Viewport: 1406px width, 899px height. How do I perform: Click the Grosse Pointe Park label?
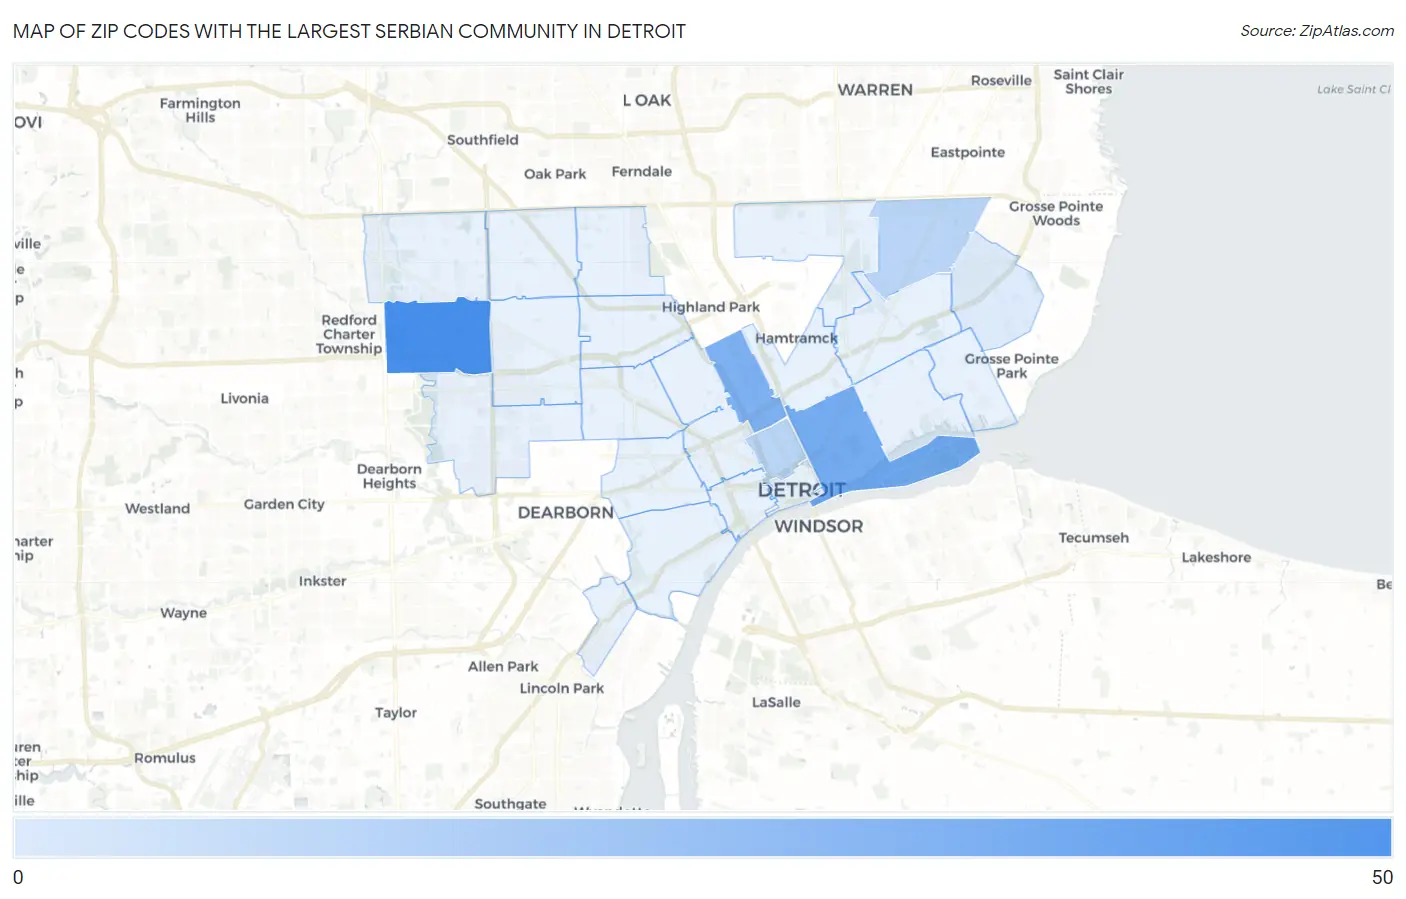pyautogui.click(x=1011, y=366)
